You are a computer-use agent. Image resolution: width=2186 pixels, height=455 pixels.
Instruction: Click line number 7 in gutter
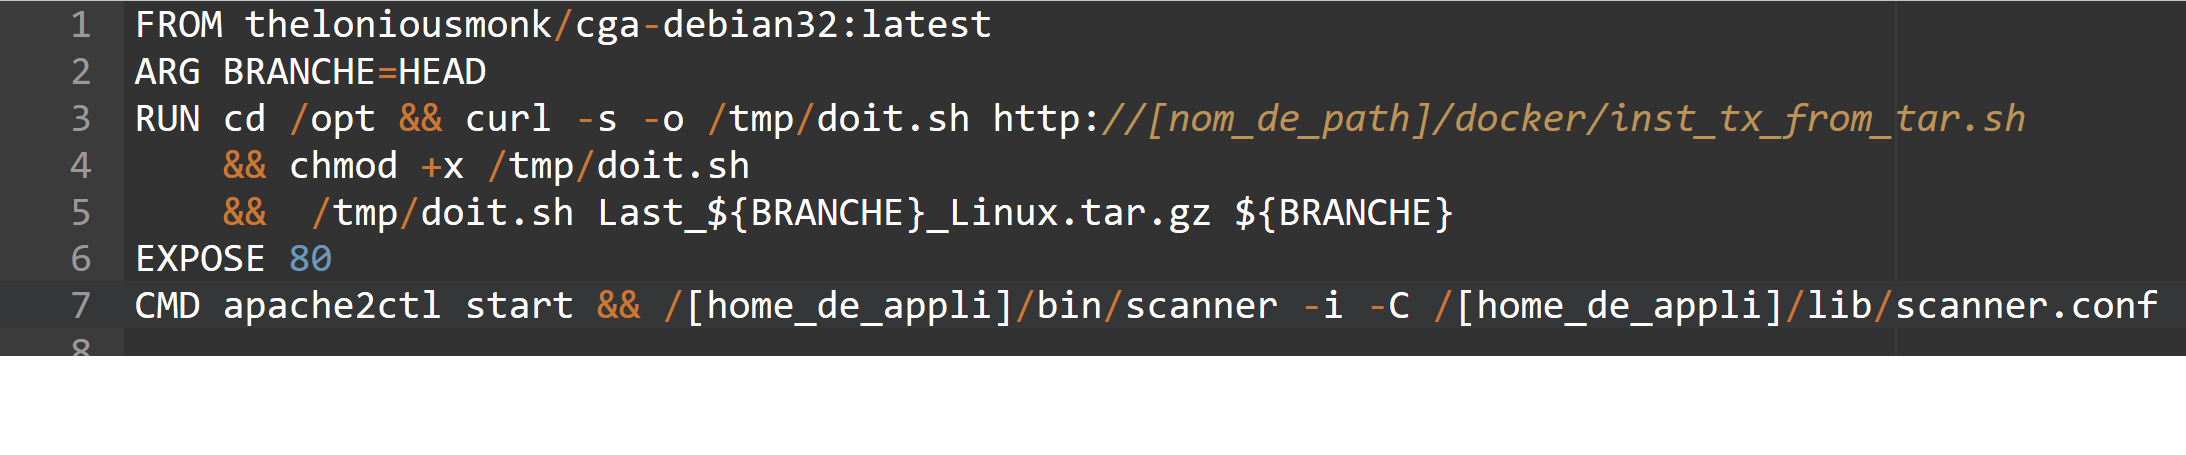point(81,306)
